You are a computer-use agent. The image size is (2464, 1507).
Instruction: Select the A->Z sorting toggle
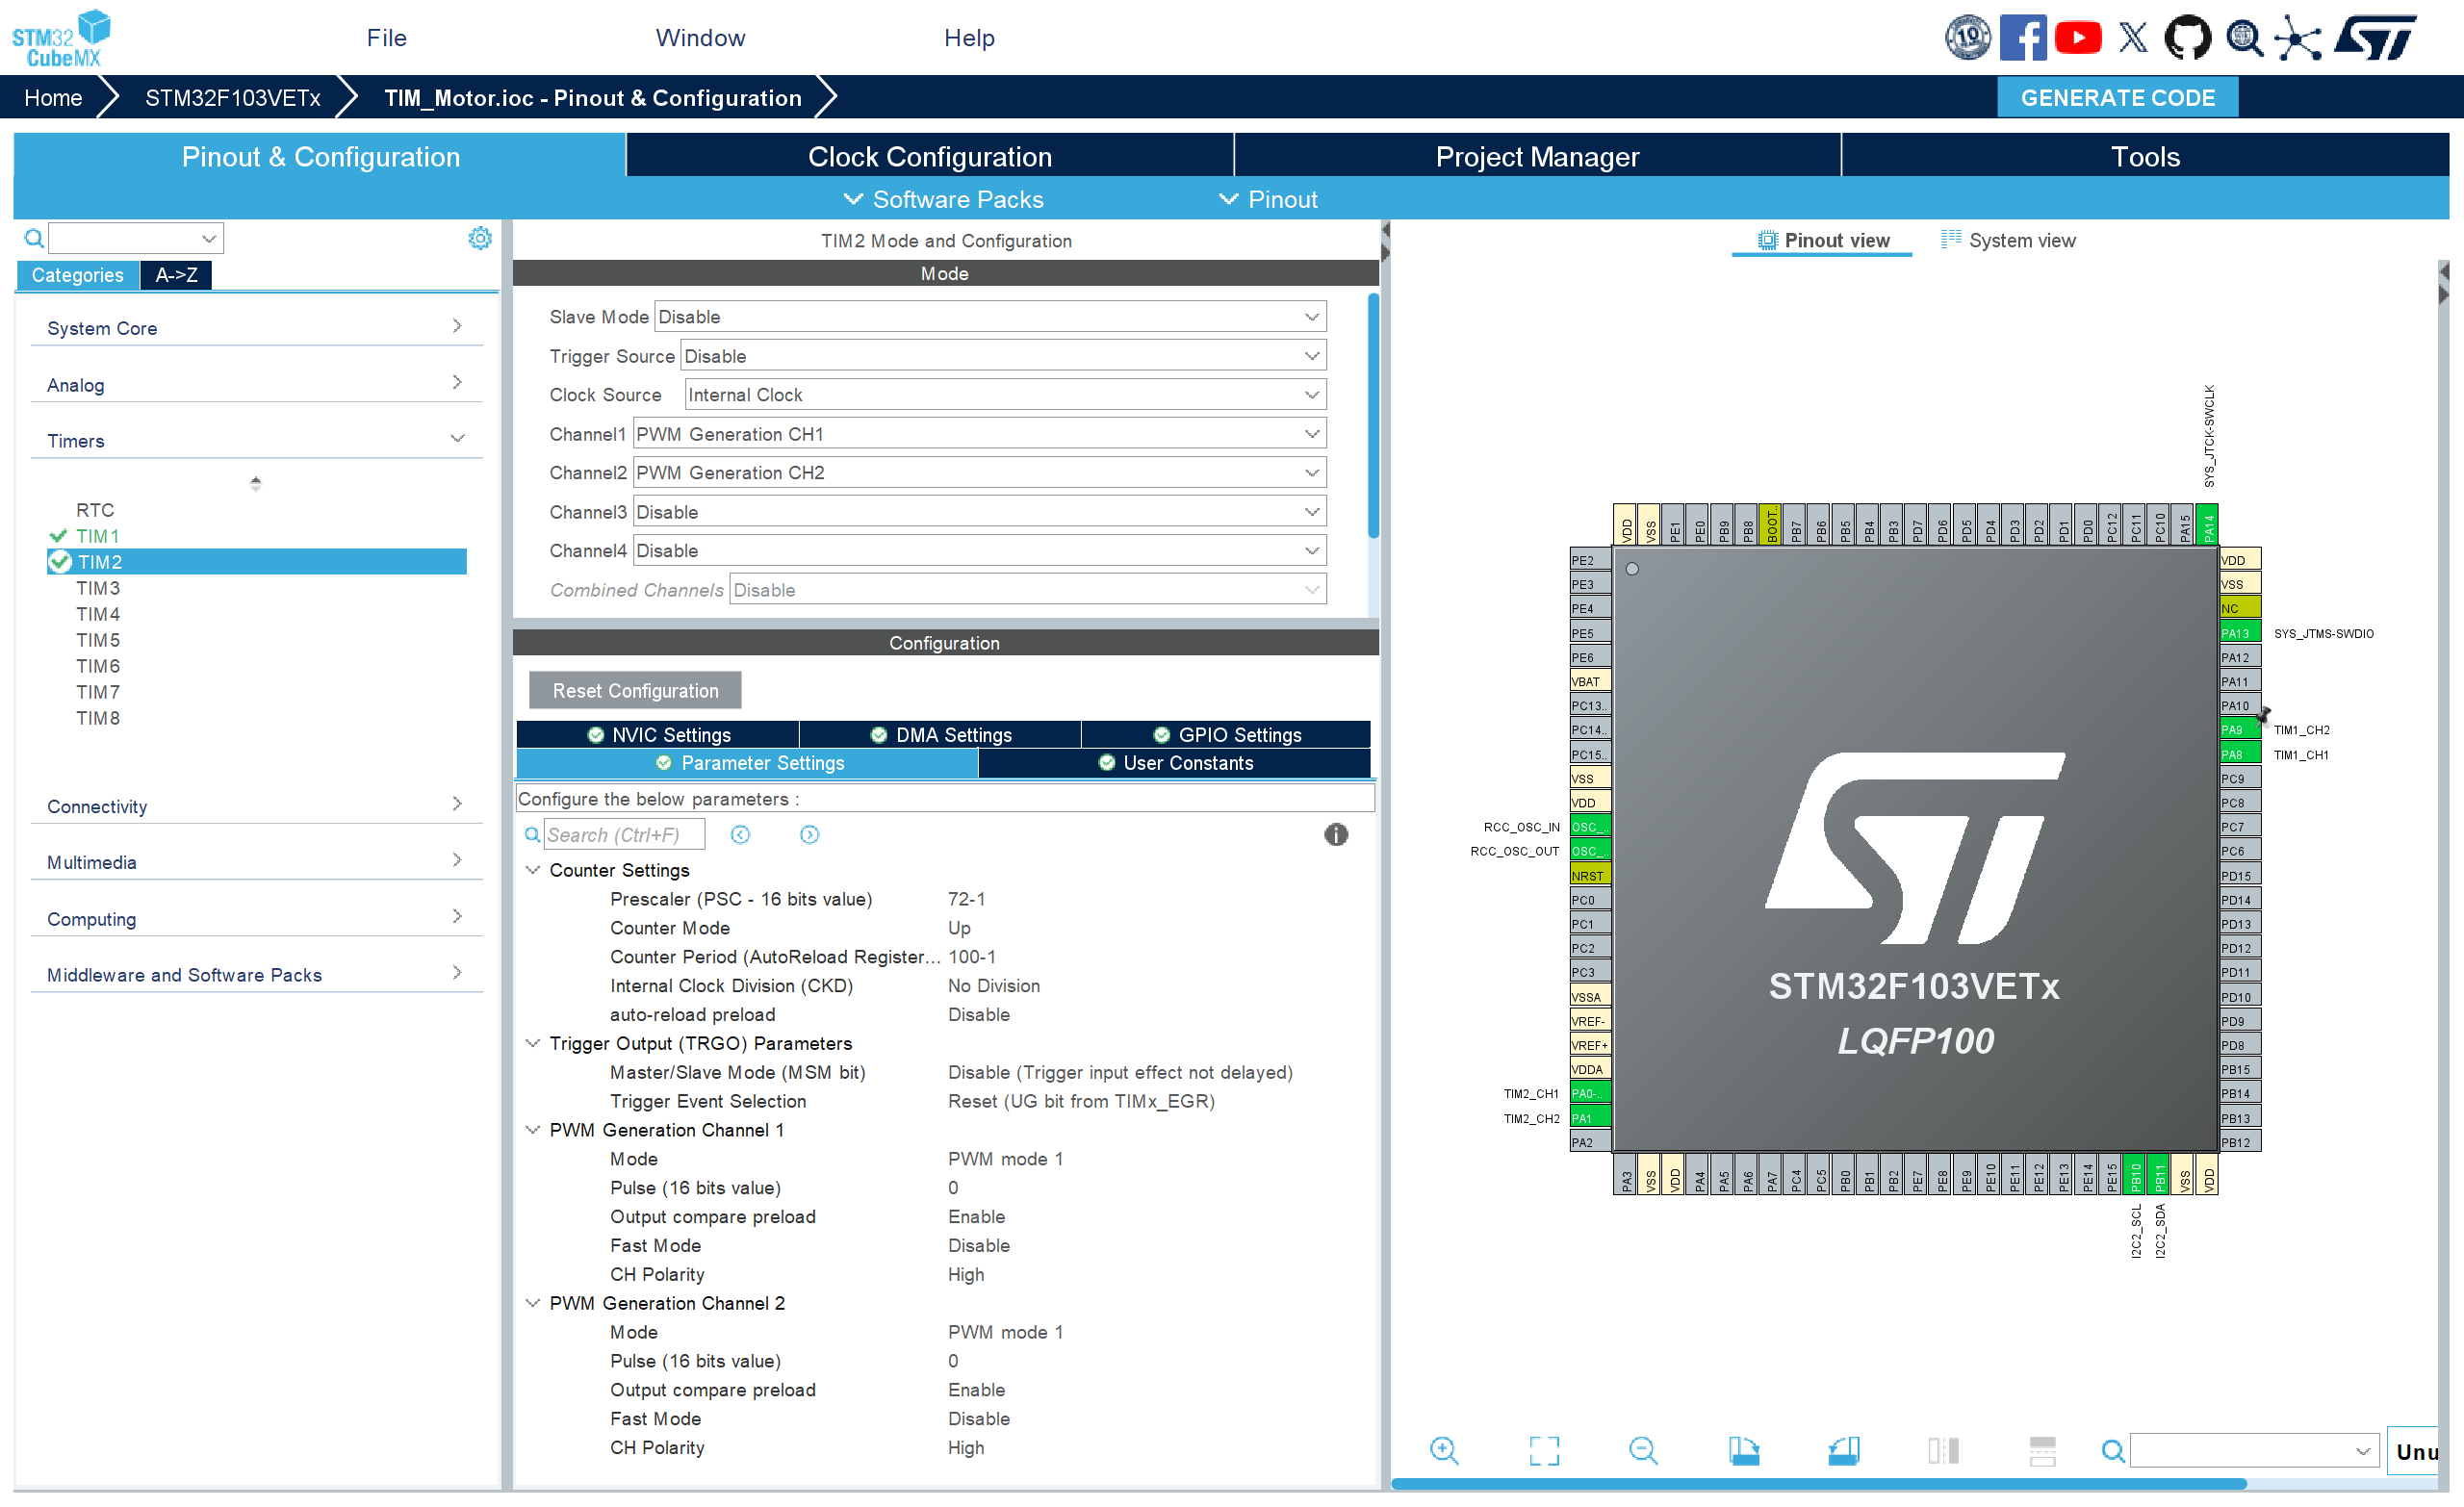(176, 275)
